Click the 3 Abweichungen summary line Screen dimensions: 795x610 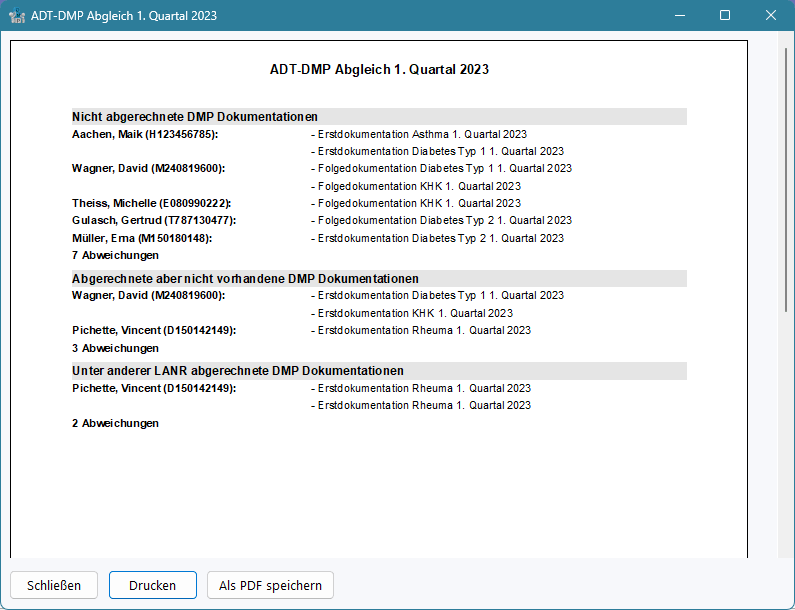[x=115, y=348]
